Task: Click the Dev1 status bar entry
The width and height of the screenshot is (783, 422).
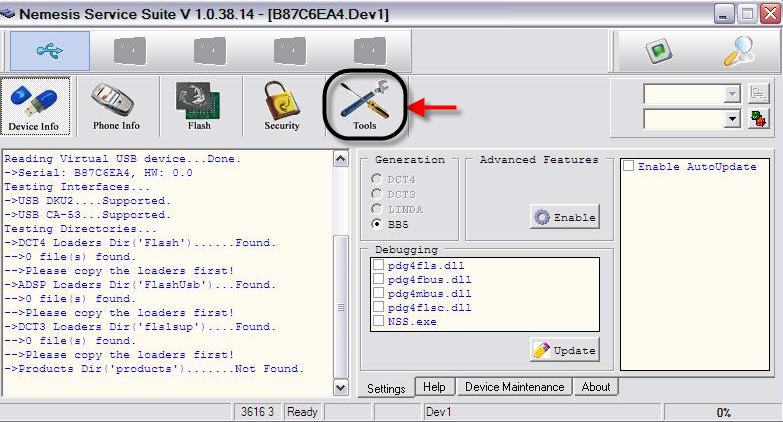Action: (x=542, y=412)
